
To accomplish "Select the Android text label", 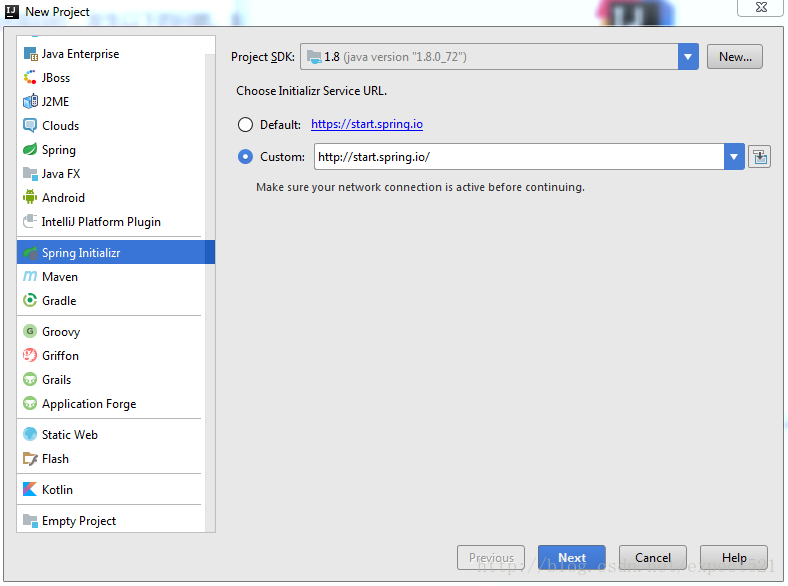I will (x=63, y=198).
